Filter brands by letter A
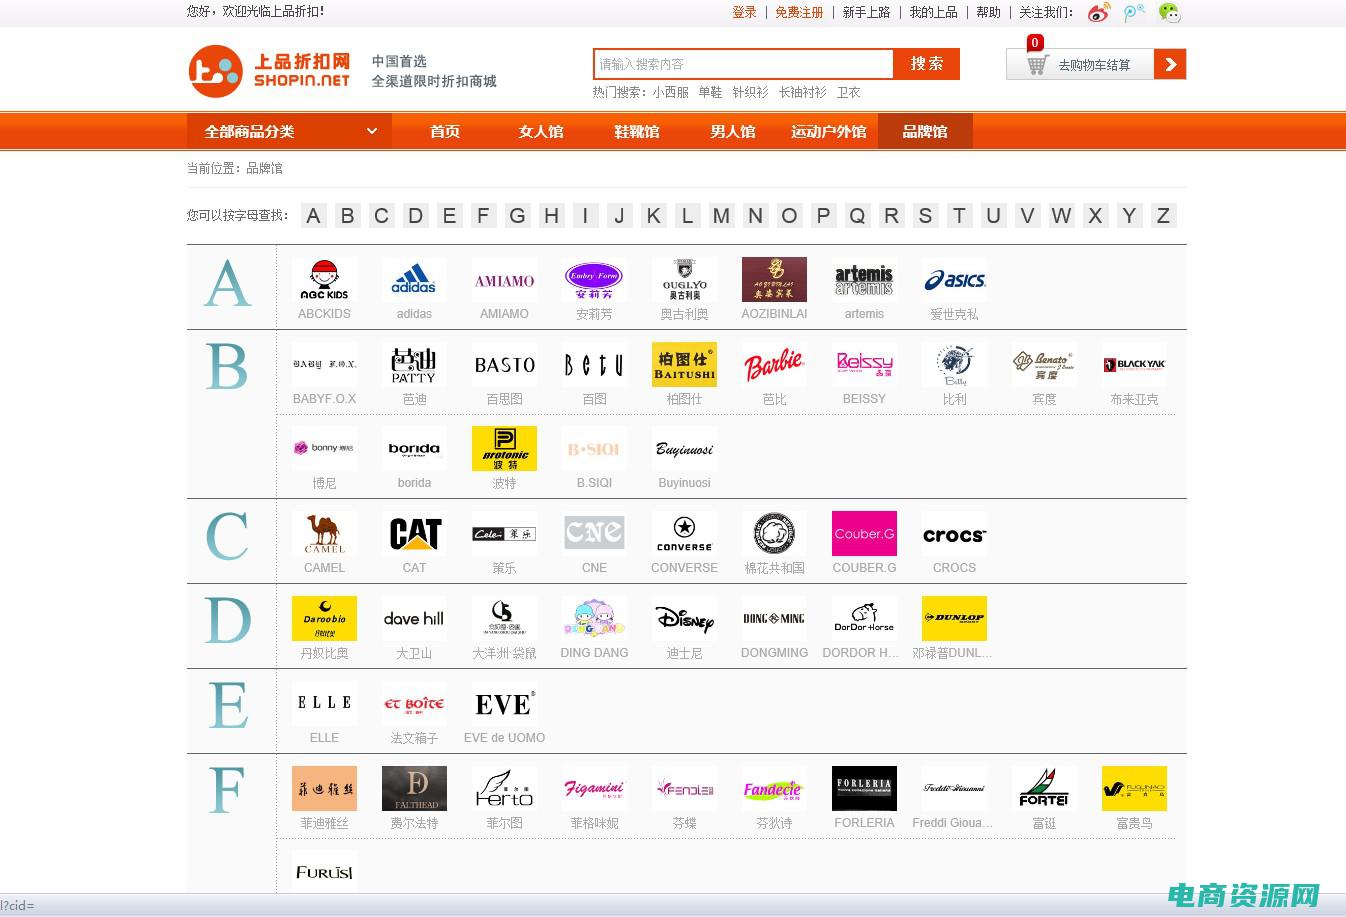 (313, 215)
